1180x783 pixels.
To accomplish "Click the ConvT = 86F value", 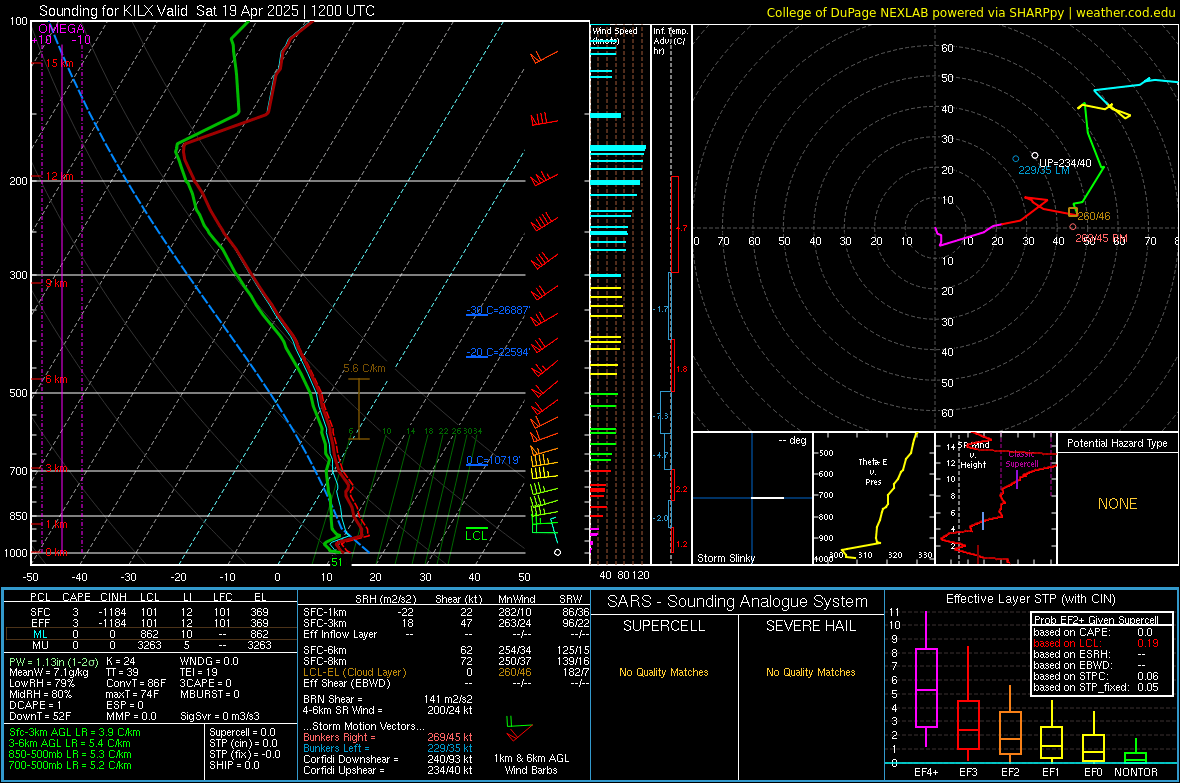I will click(x=135, y=684).
